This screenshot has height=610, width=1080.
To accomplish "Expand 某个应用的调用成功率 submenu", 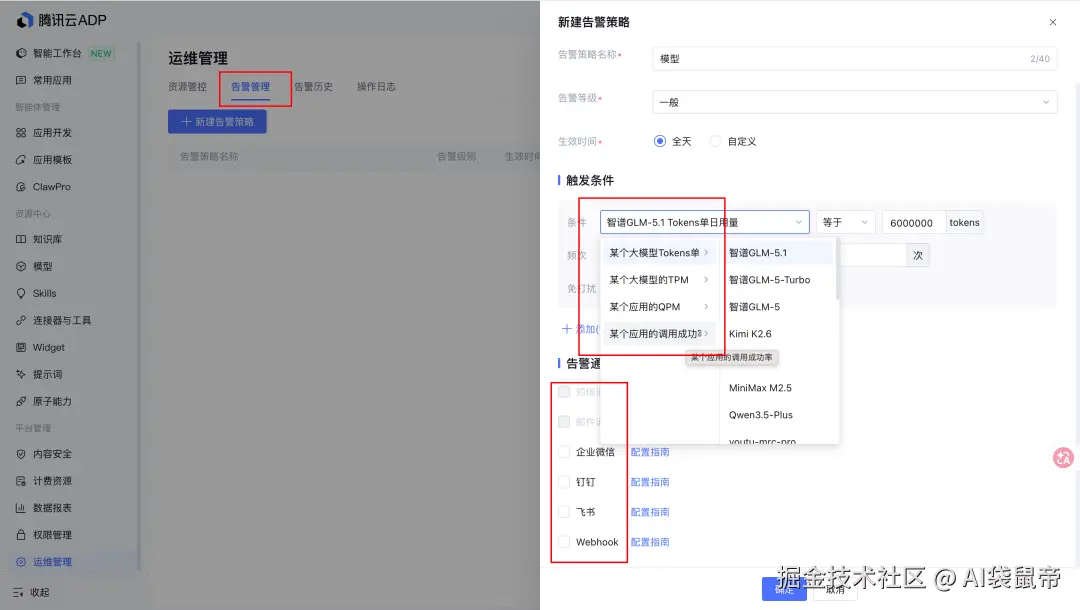I will pos(659,333).
